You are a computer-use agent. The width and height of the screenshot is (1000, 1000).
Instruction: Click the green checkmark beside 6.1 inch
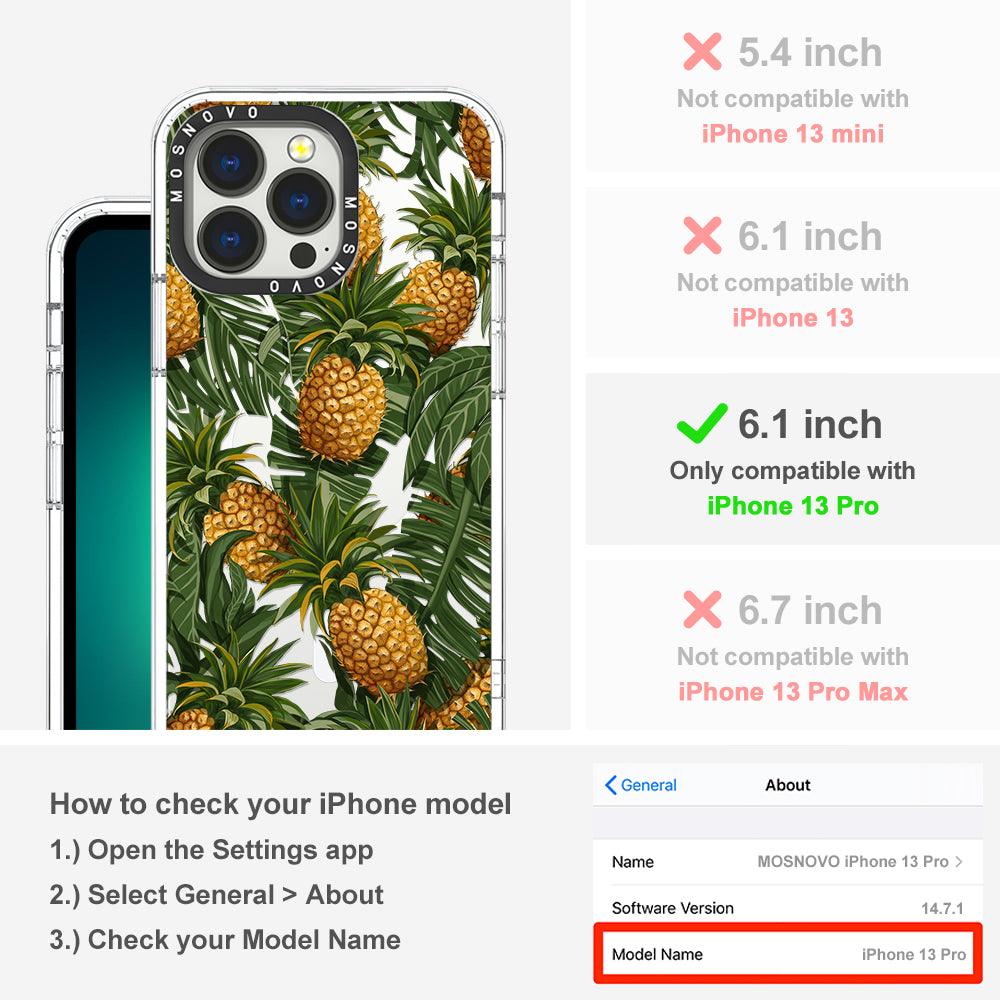702,423
